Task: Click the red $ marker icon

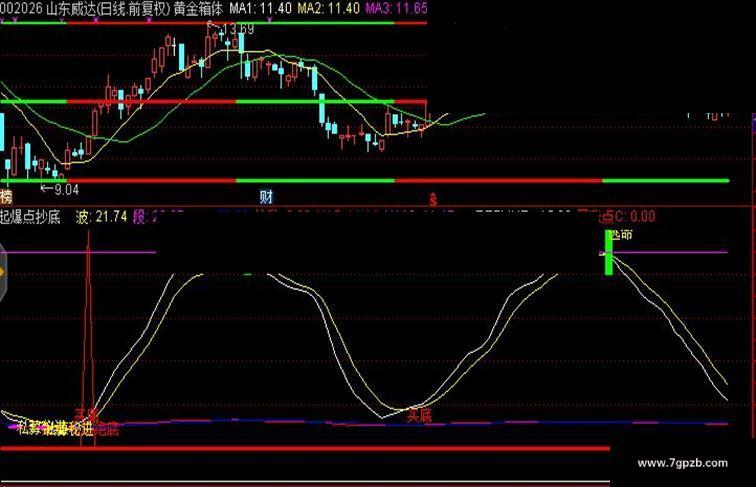Action: pyautogui.click(x=433, y=199)
